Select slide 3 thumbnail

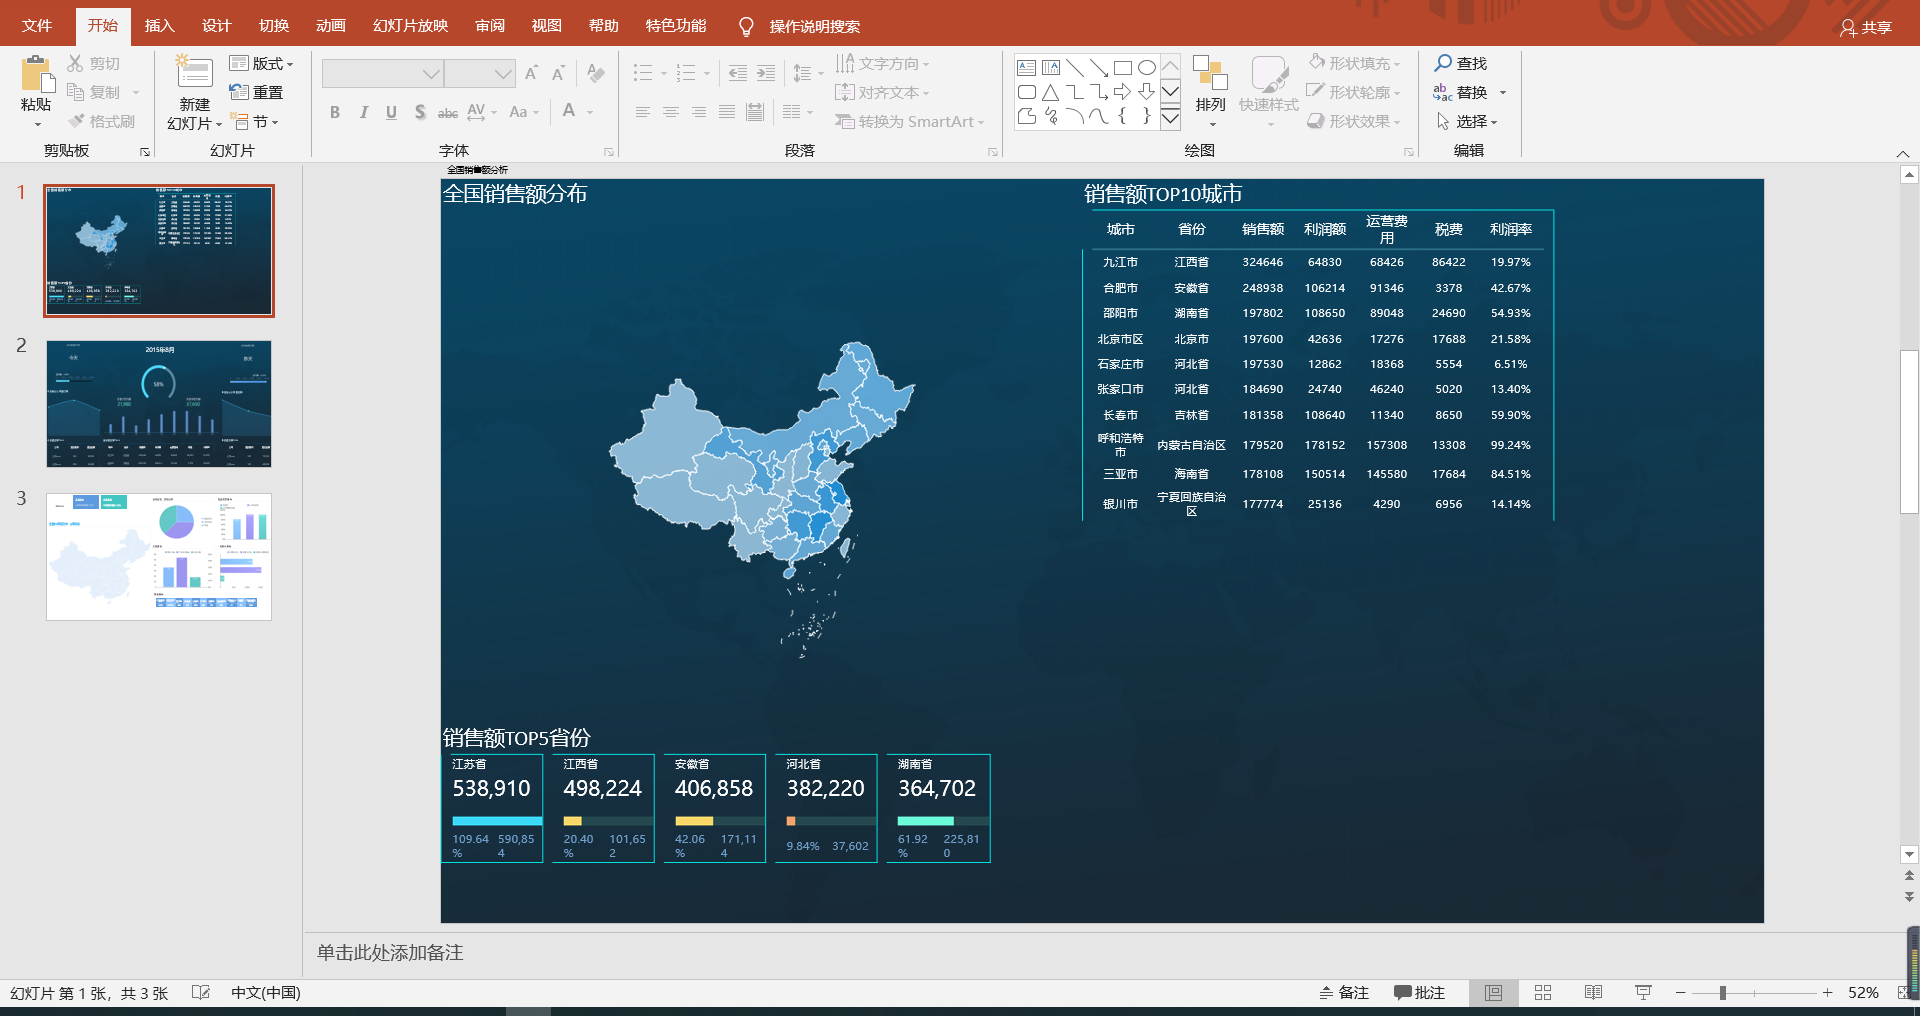pyautogui.click(x=159, y=557)
